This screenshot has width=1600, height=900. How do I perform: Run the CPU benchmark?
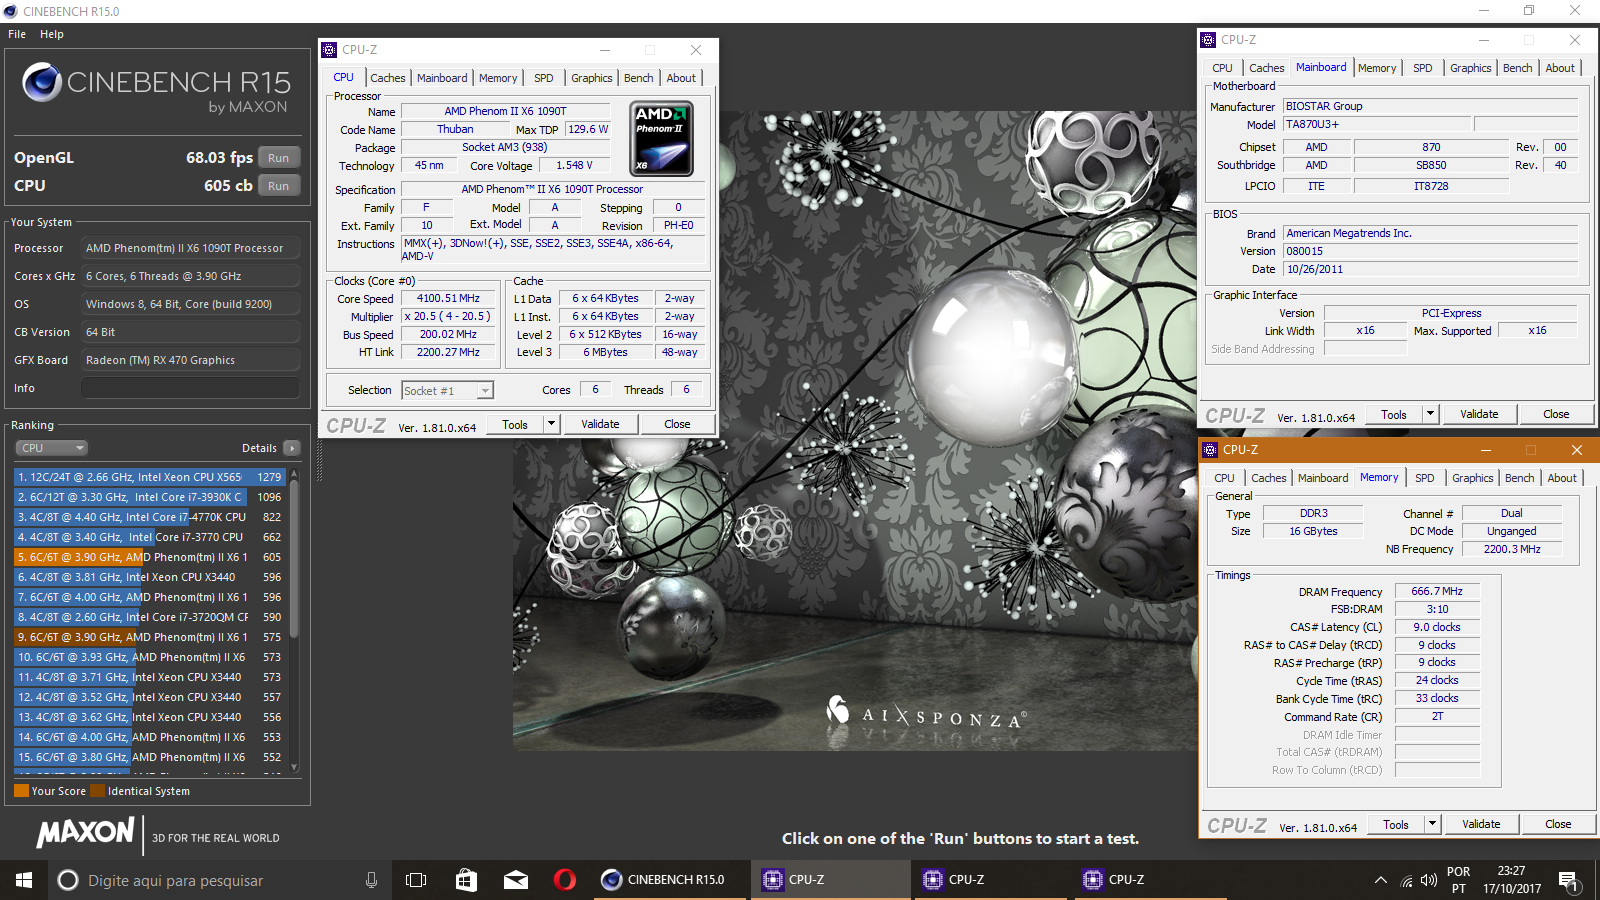click(x=279, y=186)
